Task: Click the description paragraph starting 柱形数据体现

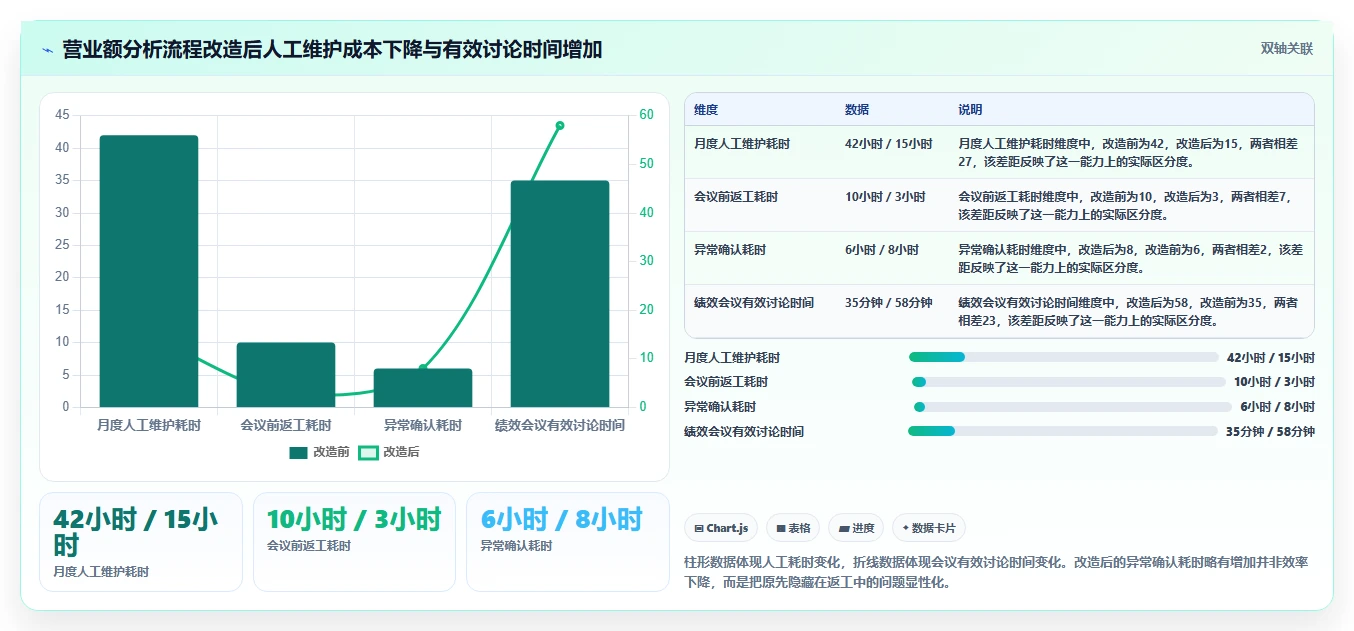Action: point(994,572)
